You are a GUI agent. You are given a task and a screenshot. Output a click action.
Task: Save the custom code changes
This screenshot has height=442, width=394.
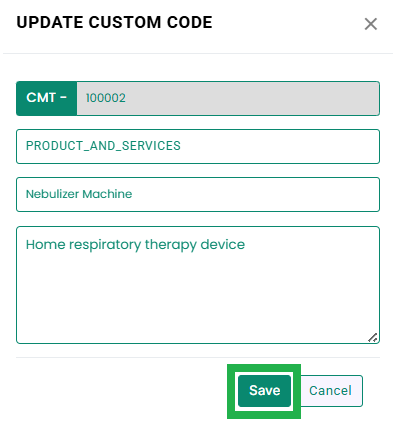point(264,391)
